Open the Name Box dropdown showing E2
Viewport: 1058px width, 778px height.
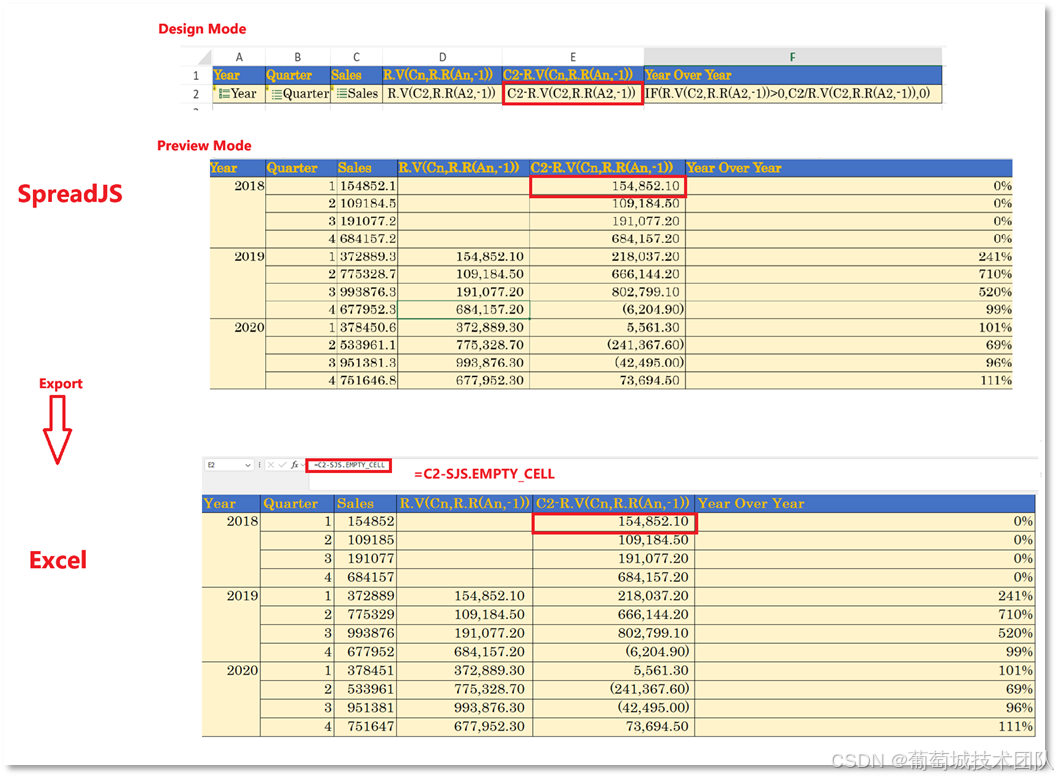click(248, 465)
